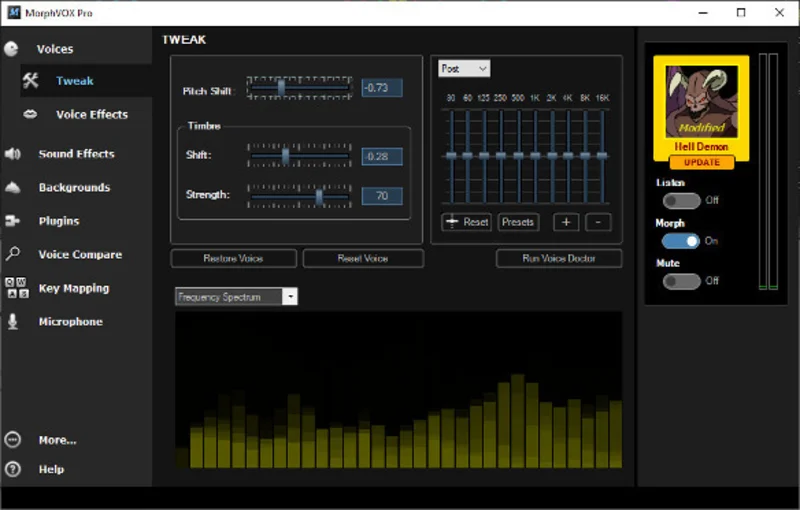Open the Voices section
The width and height of the screenshot is (800, 510).
54,49
